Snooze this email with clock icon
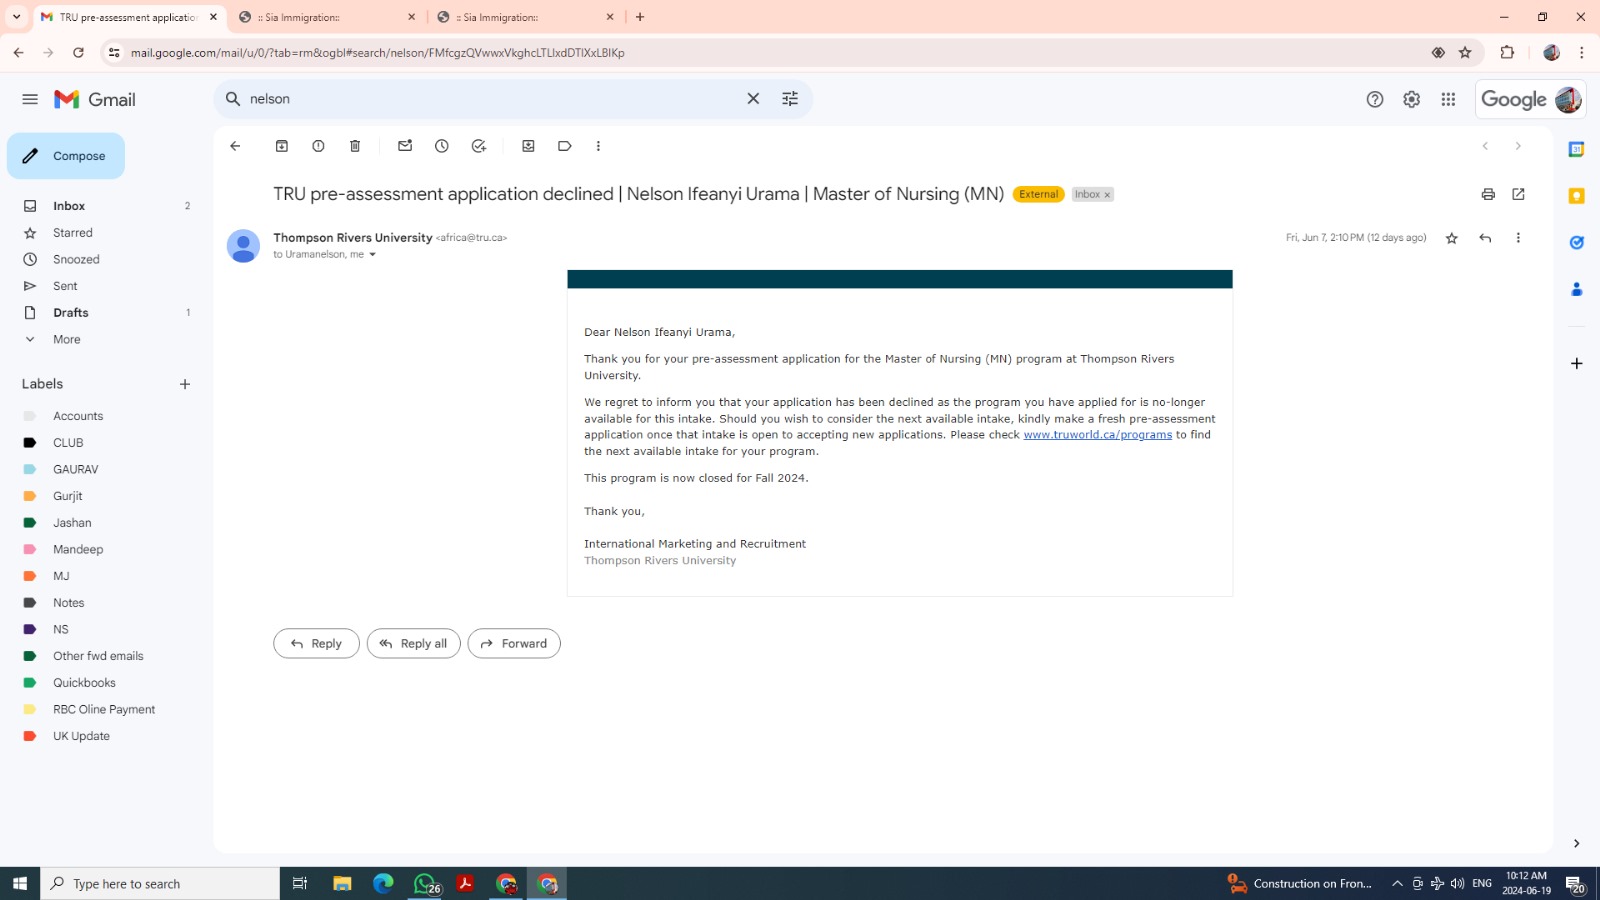Image resolution: width=1600 pixels, height=900 pixels. coord(442,146)
